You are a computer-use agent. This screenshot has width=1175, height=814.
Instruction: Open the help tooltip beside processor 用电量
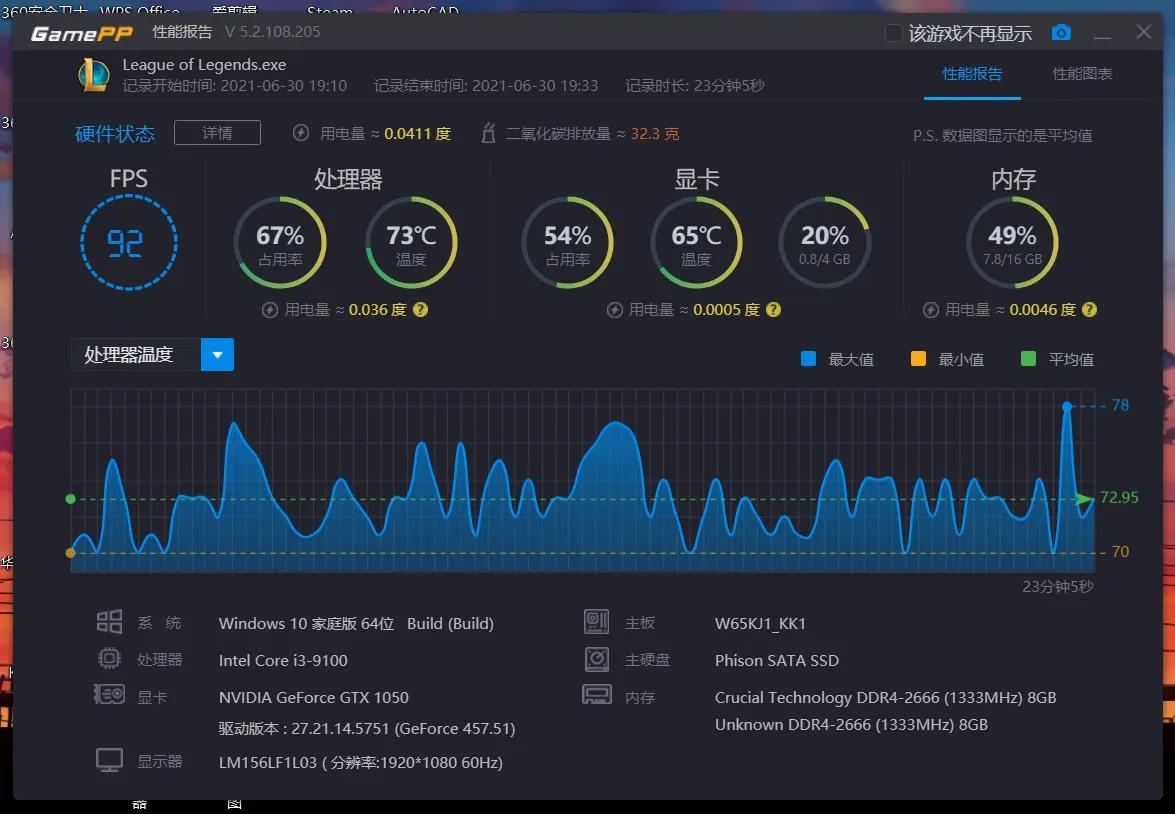[x=420, y=310]
